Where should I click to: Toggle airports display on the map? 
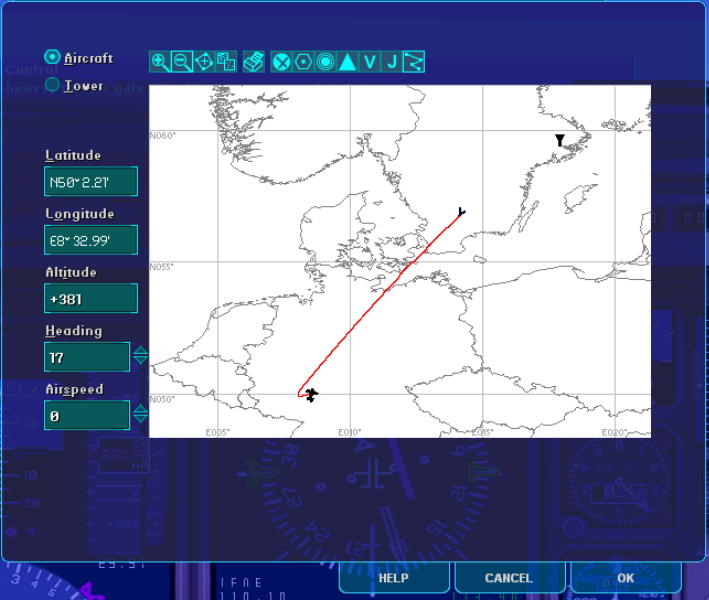pyautogui.click(x=281, y=62)
